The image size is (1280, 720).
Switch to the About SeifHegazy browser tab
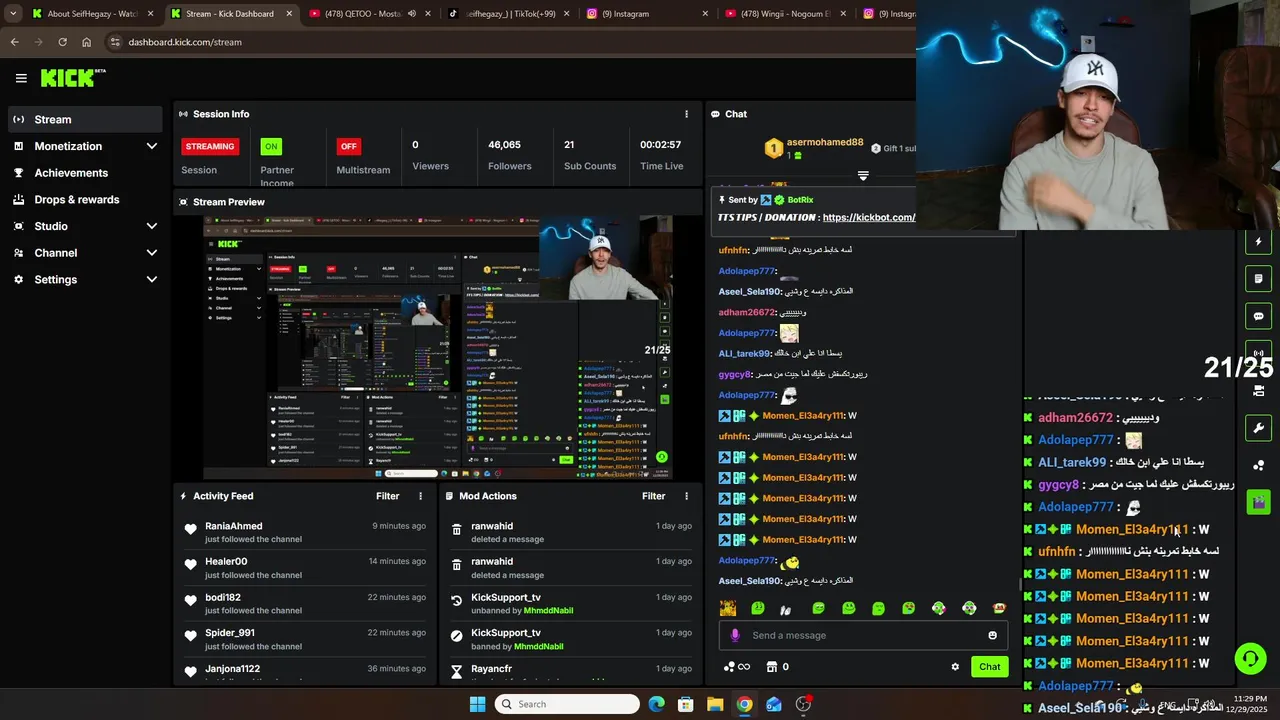coord(92,14)
